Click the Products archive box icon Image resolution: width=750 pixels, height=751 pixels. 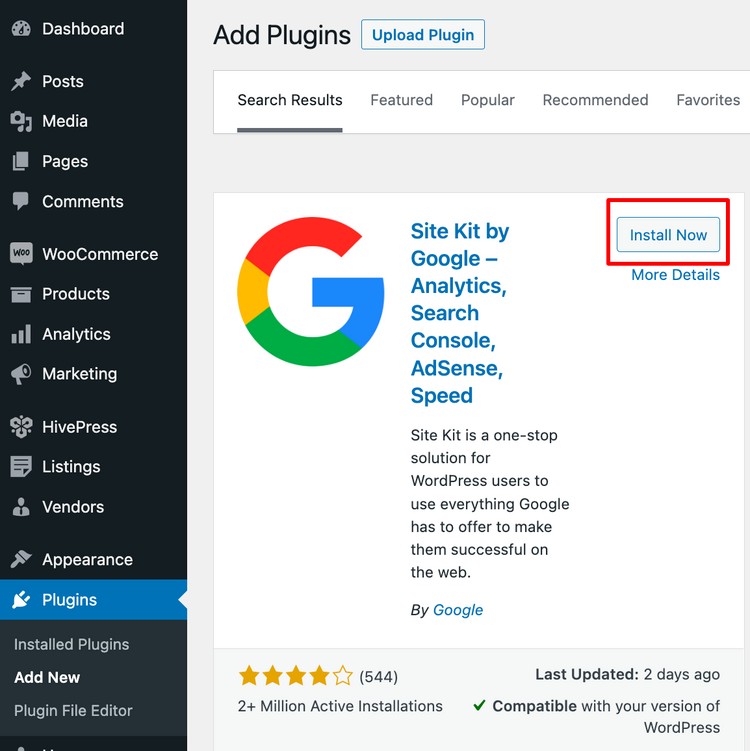pos(21,295)
